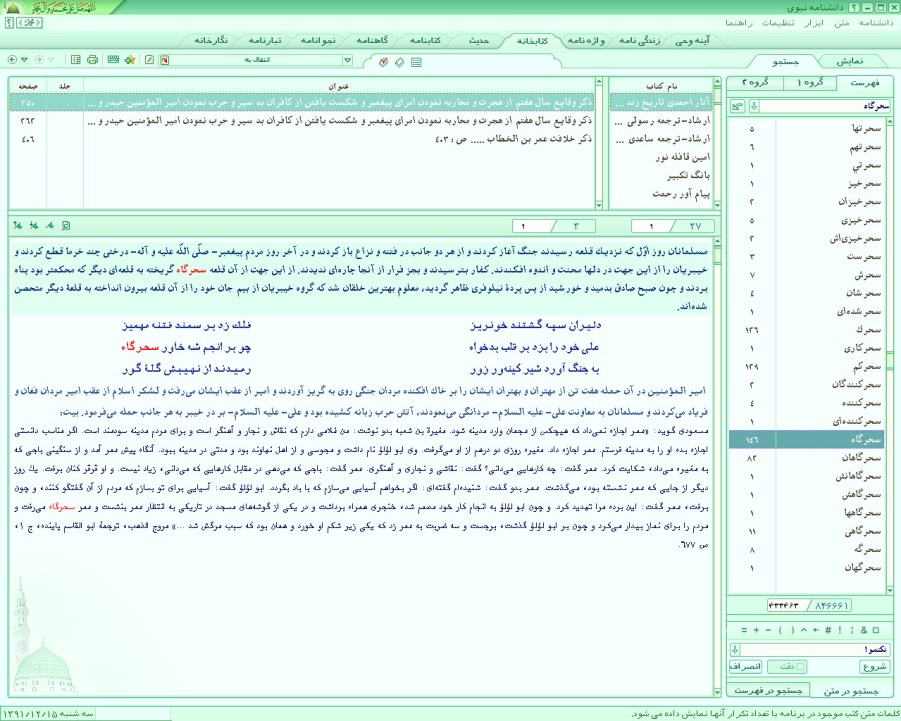Select the گروه ۲ tab
Image resolution: width=901 pixels, height=721 pixels.
point(754,83)
